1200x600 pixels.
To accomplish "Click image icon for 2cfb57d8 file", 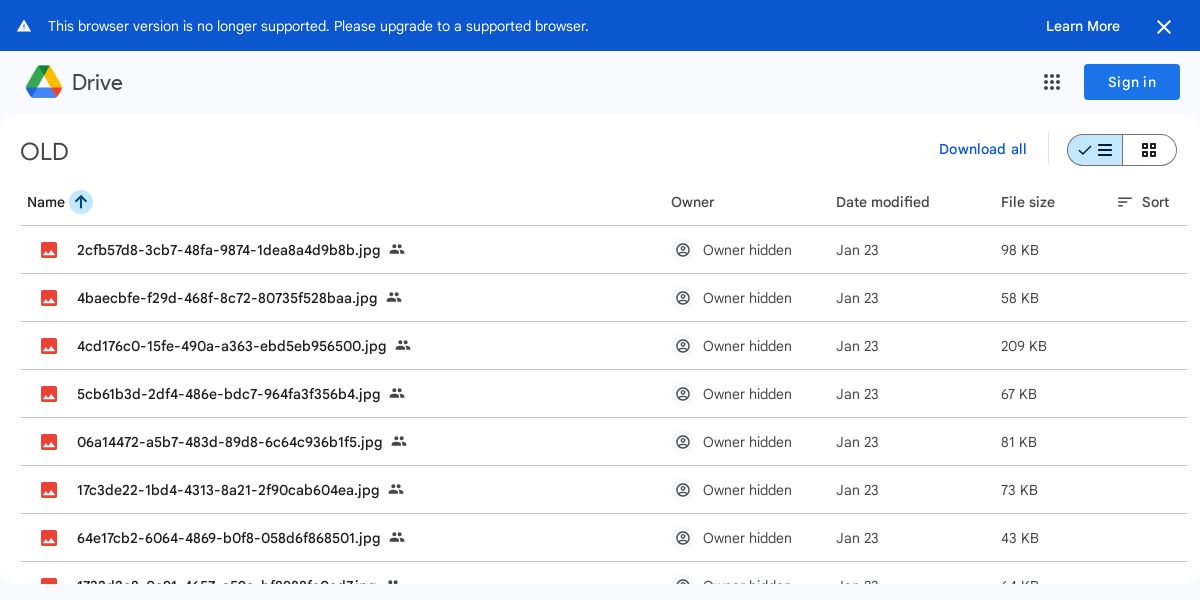I will pyautogui.click(x=49, y=250).
